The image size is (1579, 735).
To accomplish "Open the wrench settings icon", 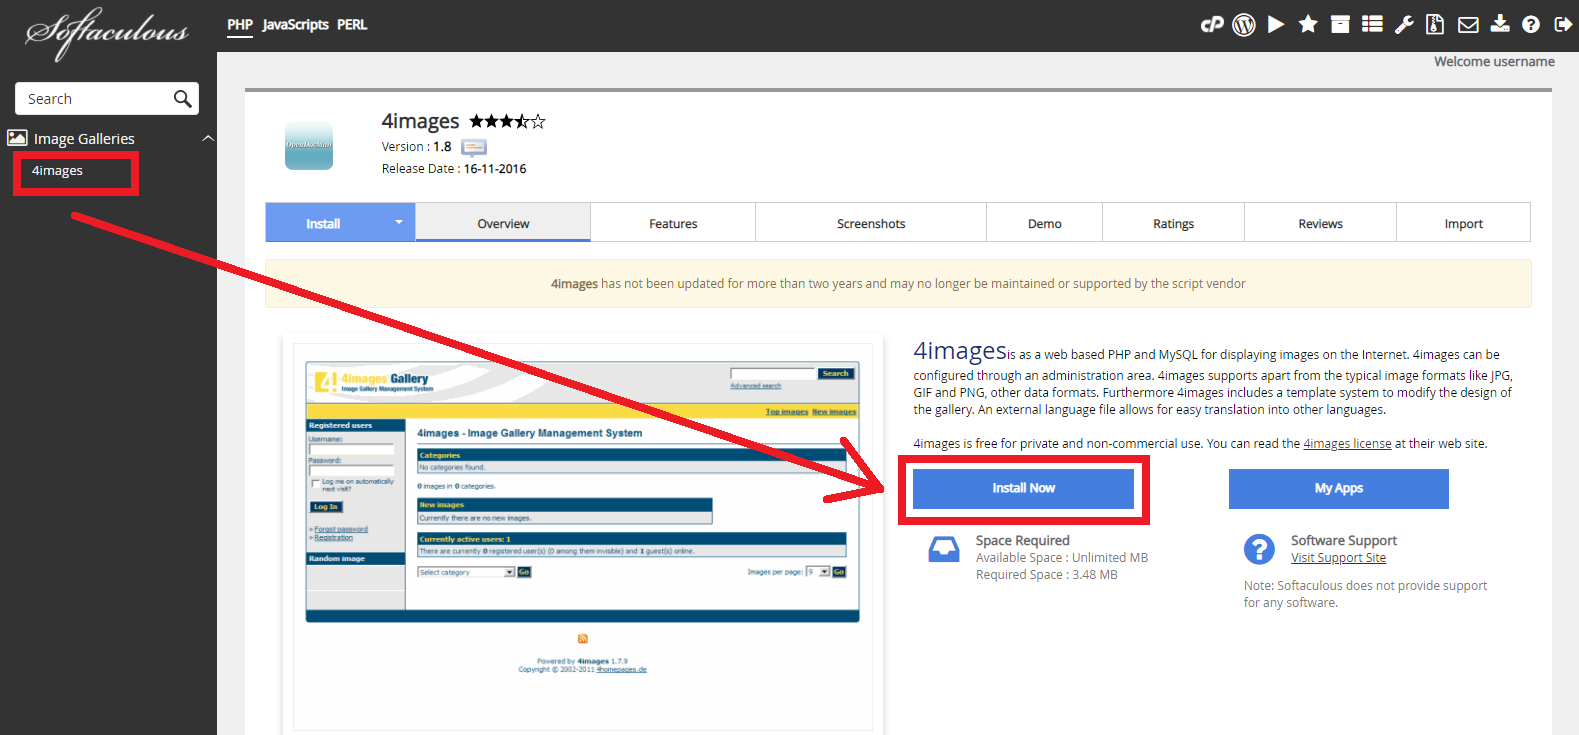I will pyautogui.click(x=1404, y=25).
